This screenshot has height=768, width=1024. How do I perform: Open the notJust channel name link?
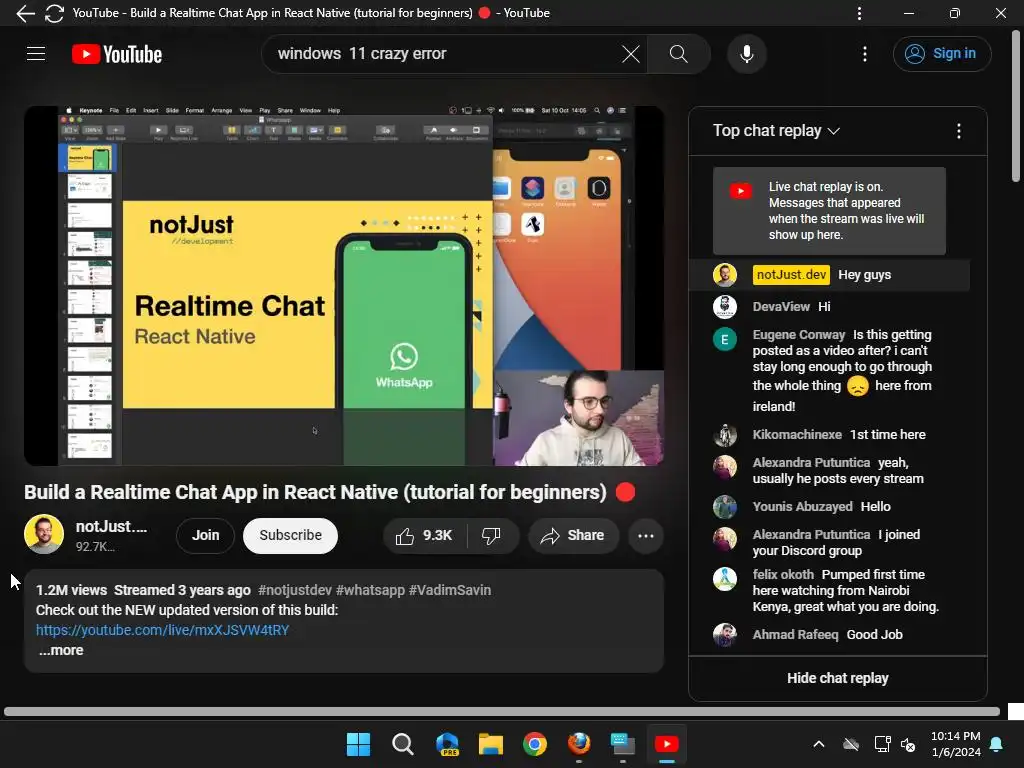[111, 526]
